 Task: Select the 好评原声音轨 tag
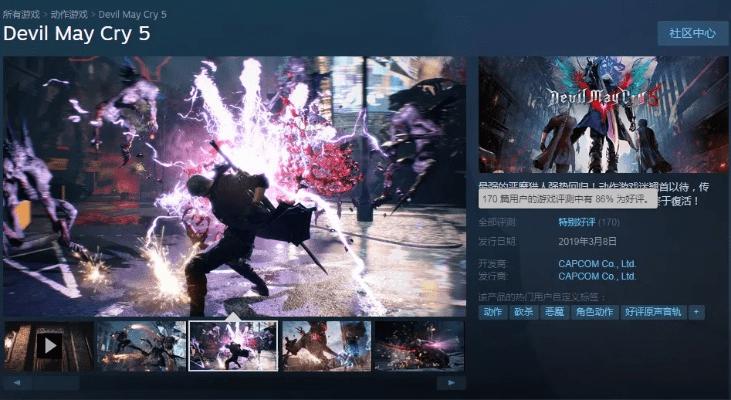click(652, 312)
